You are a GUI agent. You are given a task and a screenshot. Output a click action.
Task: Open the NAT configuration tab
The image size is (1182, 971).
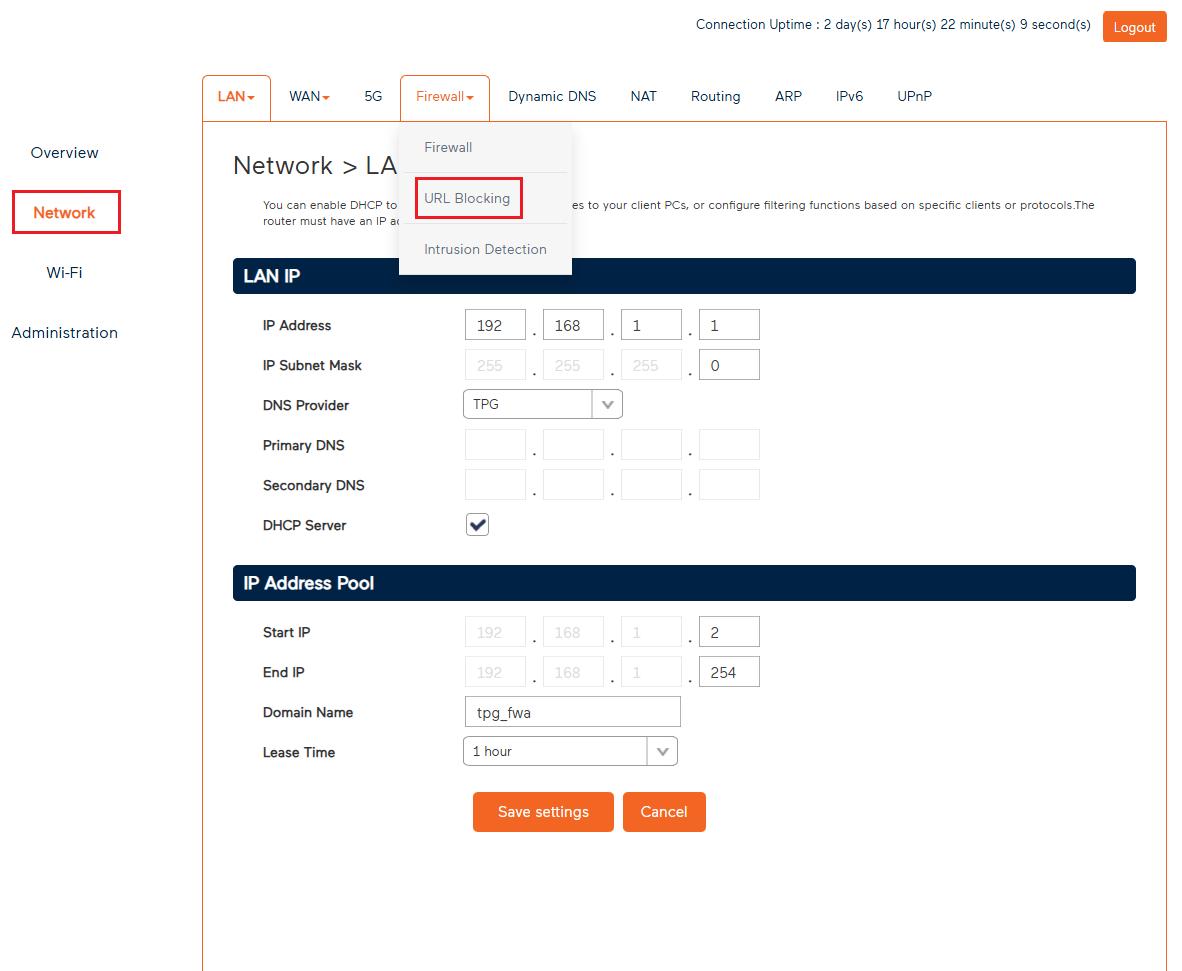643,96
